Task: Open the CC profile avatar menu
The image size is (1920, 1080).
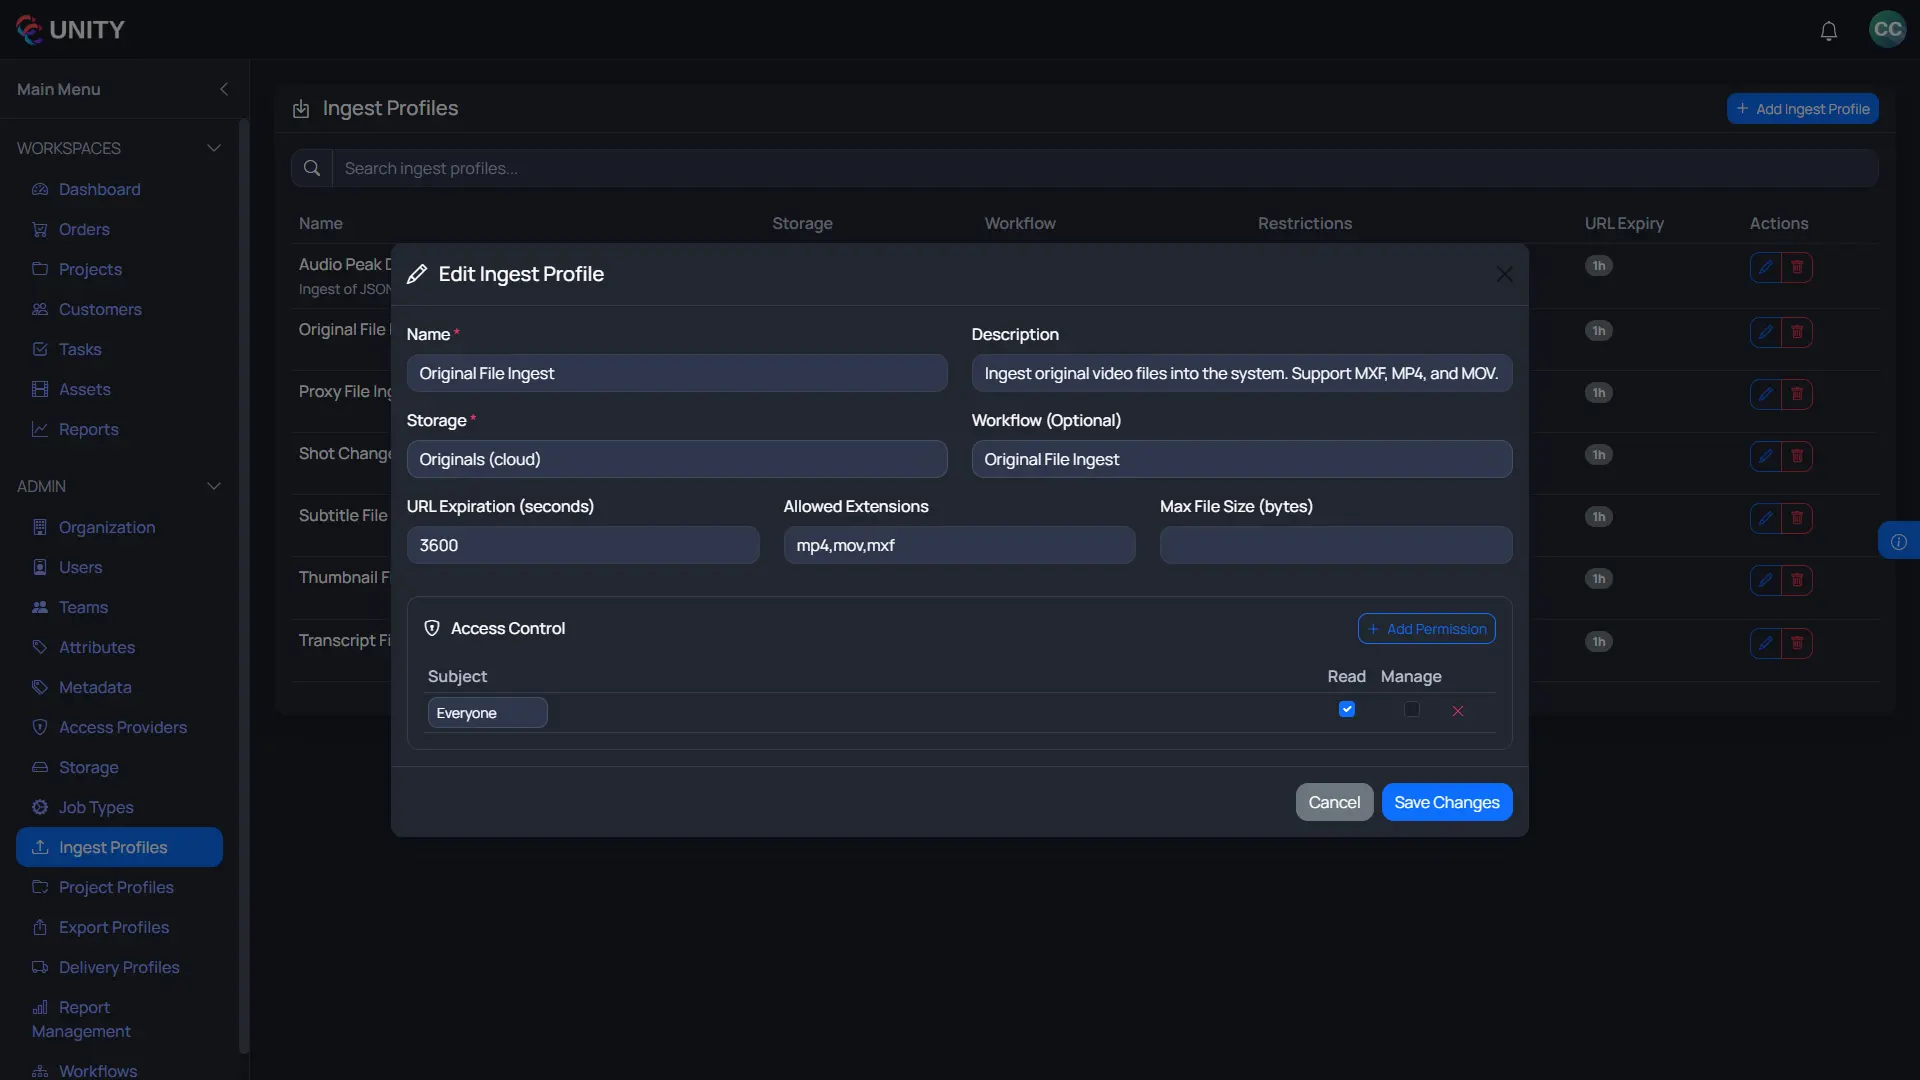Action: point(1887,29)
